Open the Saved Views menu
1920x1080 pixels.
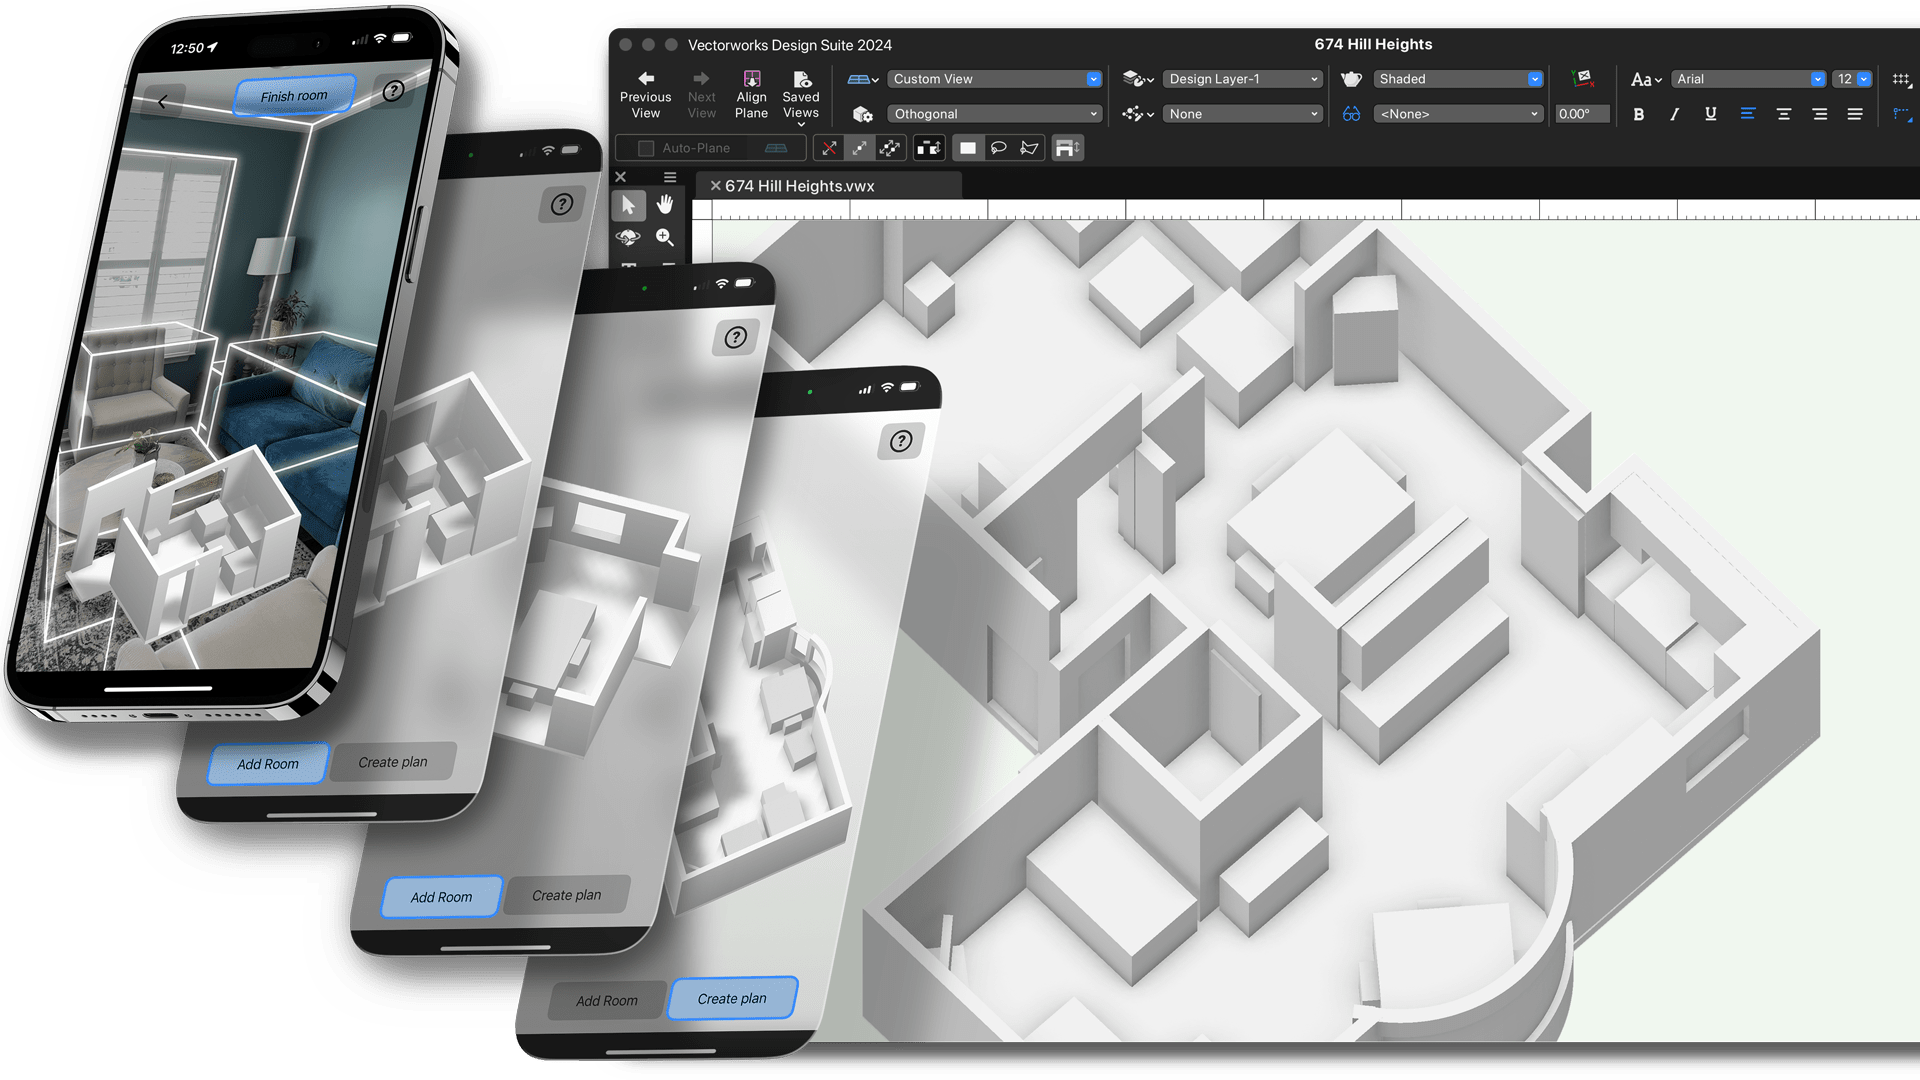(801, 95)
